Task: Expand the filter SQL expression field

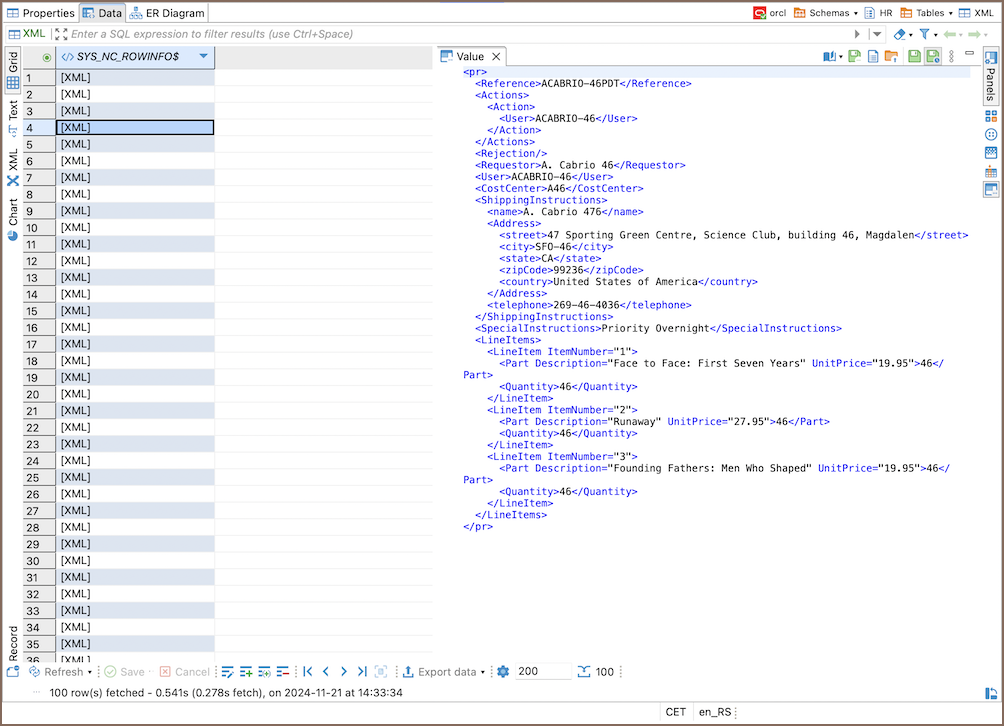Action: pyautogui.click(x=61, y=34)
